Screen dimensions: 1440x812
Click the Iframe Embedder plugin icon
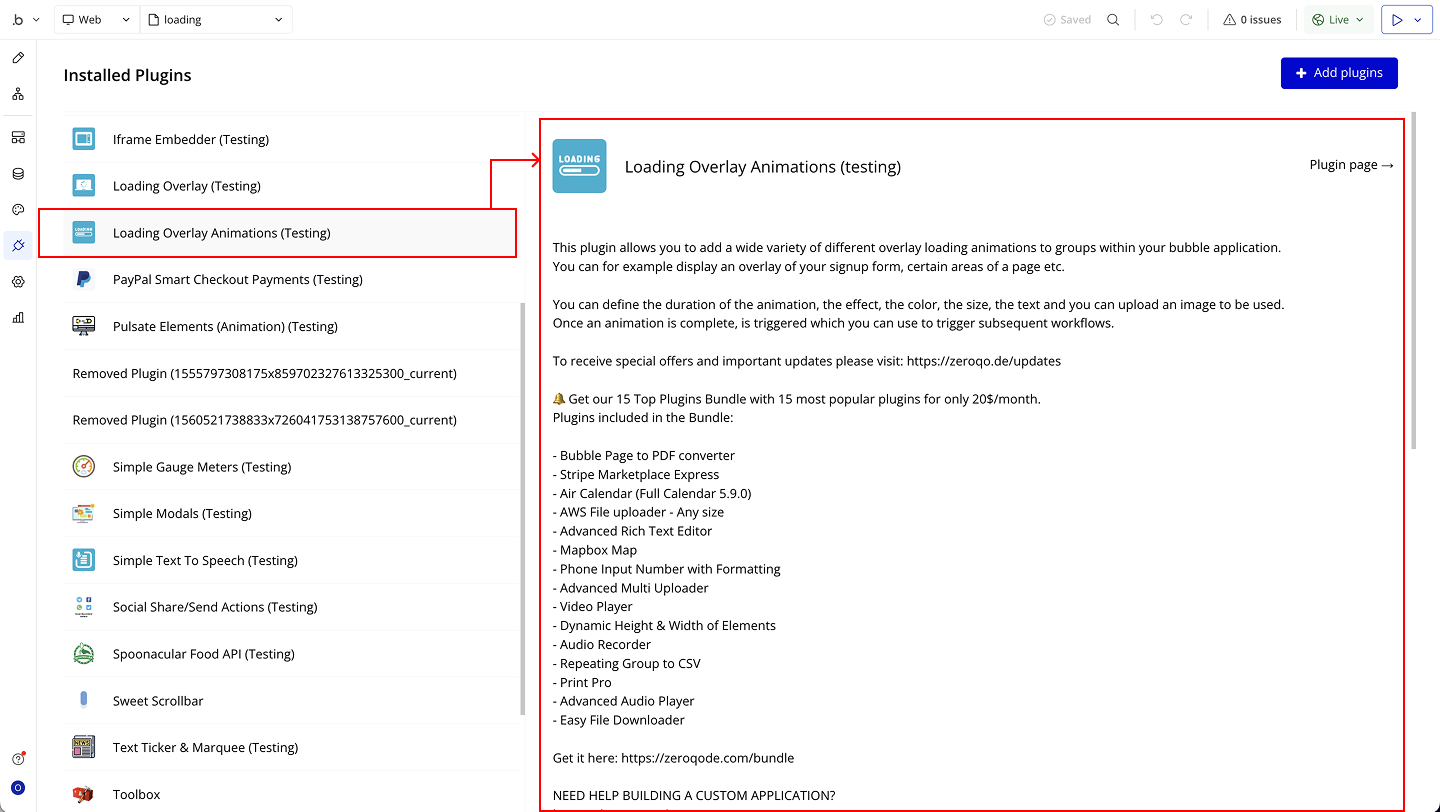coord(84,139)
